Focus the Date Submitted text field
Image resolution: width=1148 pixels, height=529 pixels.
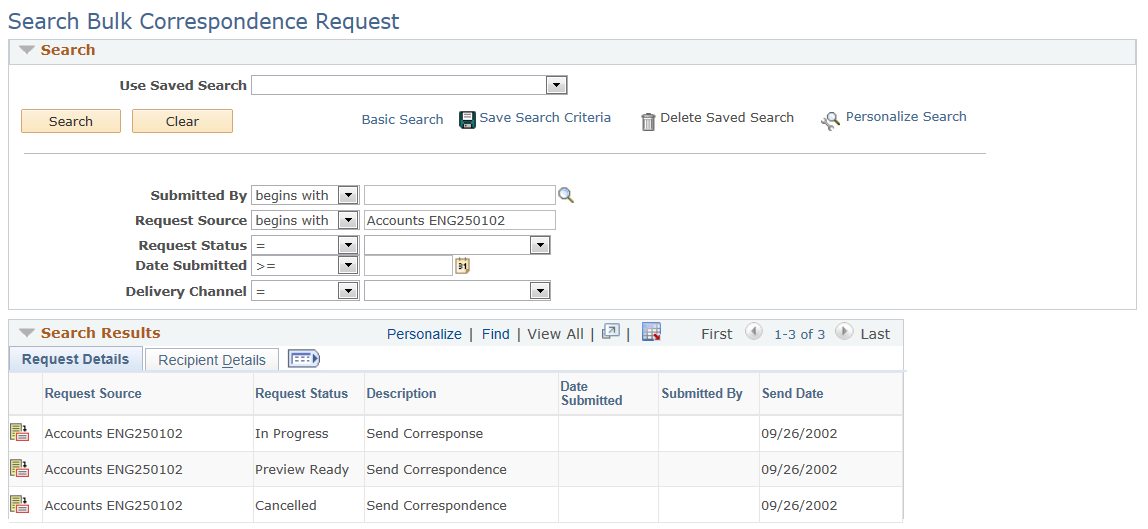point(409,266)
